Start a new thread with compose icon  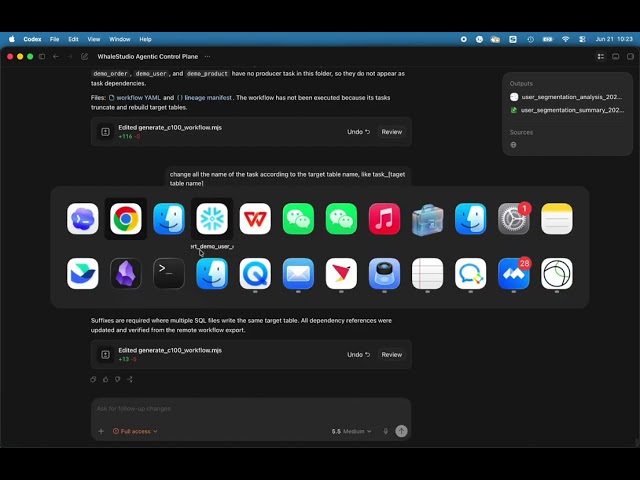[84, 56]
